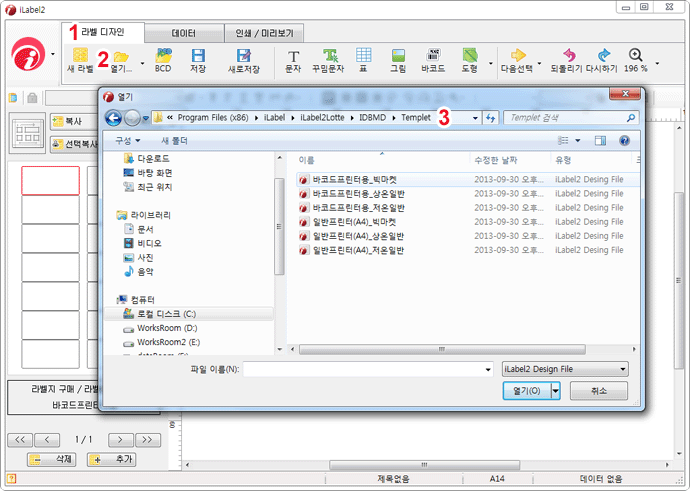Redo with the 다시하기 icon
The image size is (690, 491).
tap(602, 60)
